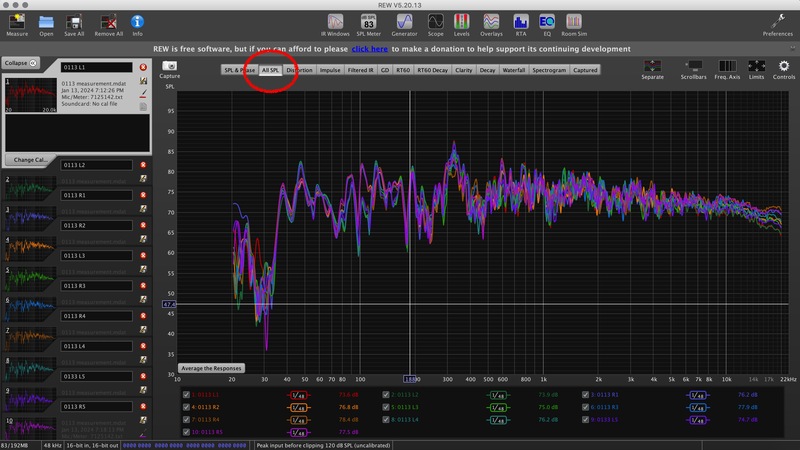Toggle the 4: 0113 R2 trace checkbox
The width and height of the screenshot is (800, 450).
[187, 407]
